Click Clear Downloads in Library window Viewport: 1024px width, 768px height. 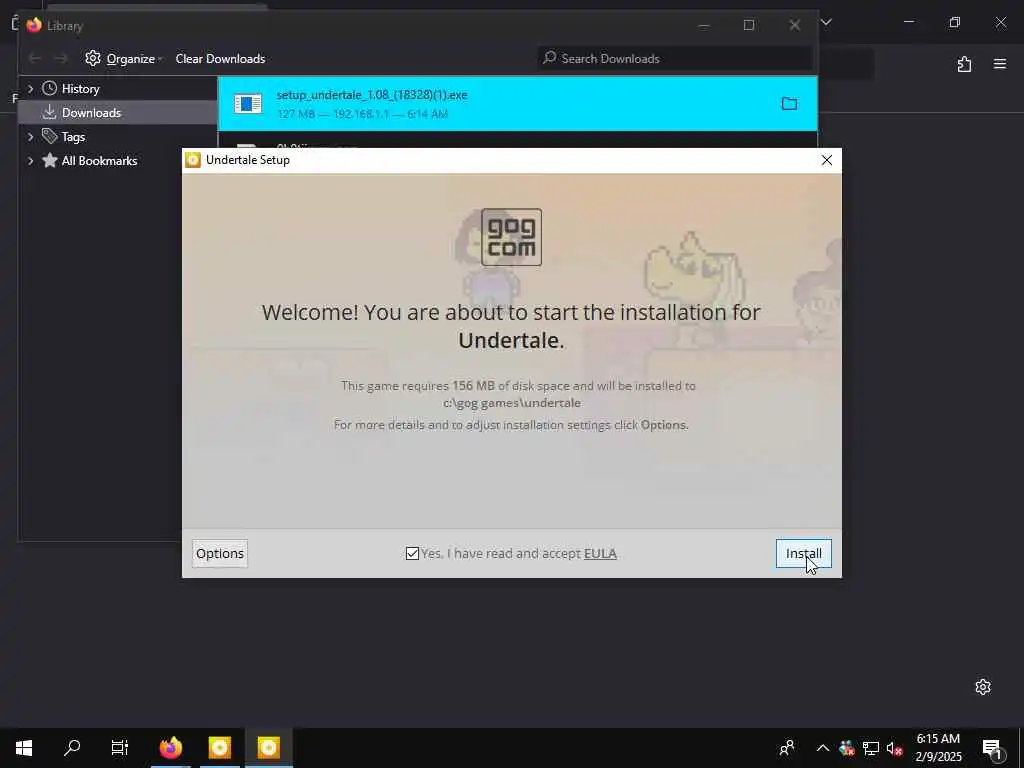(x=220, y=59)
